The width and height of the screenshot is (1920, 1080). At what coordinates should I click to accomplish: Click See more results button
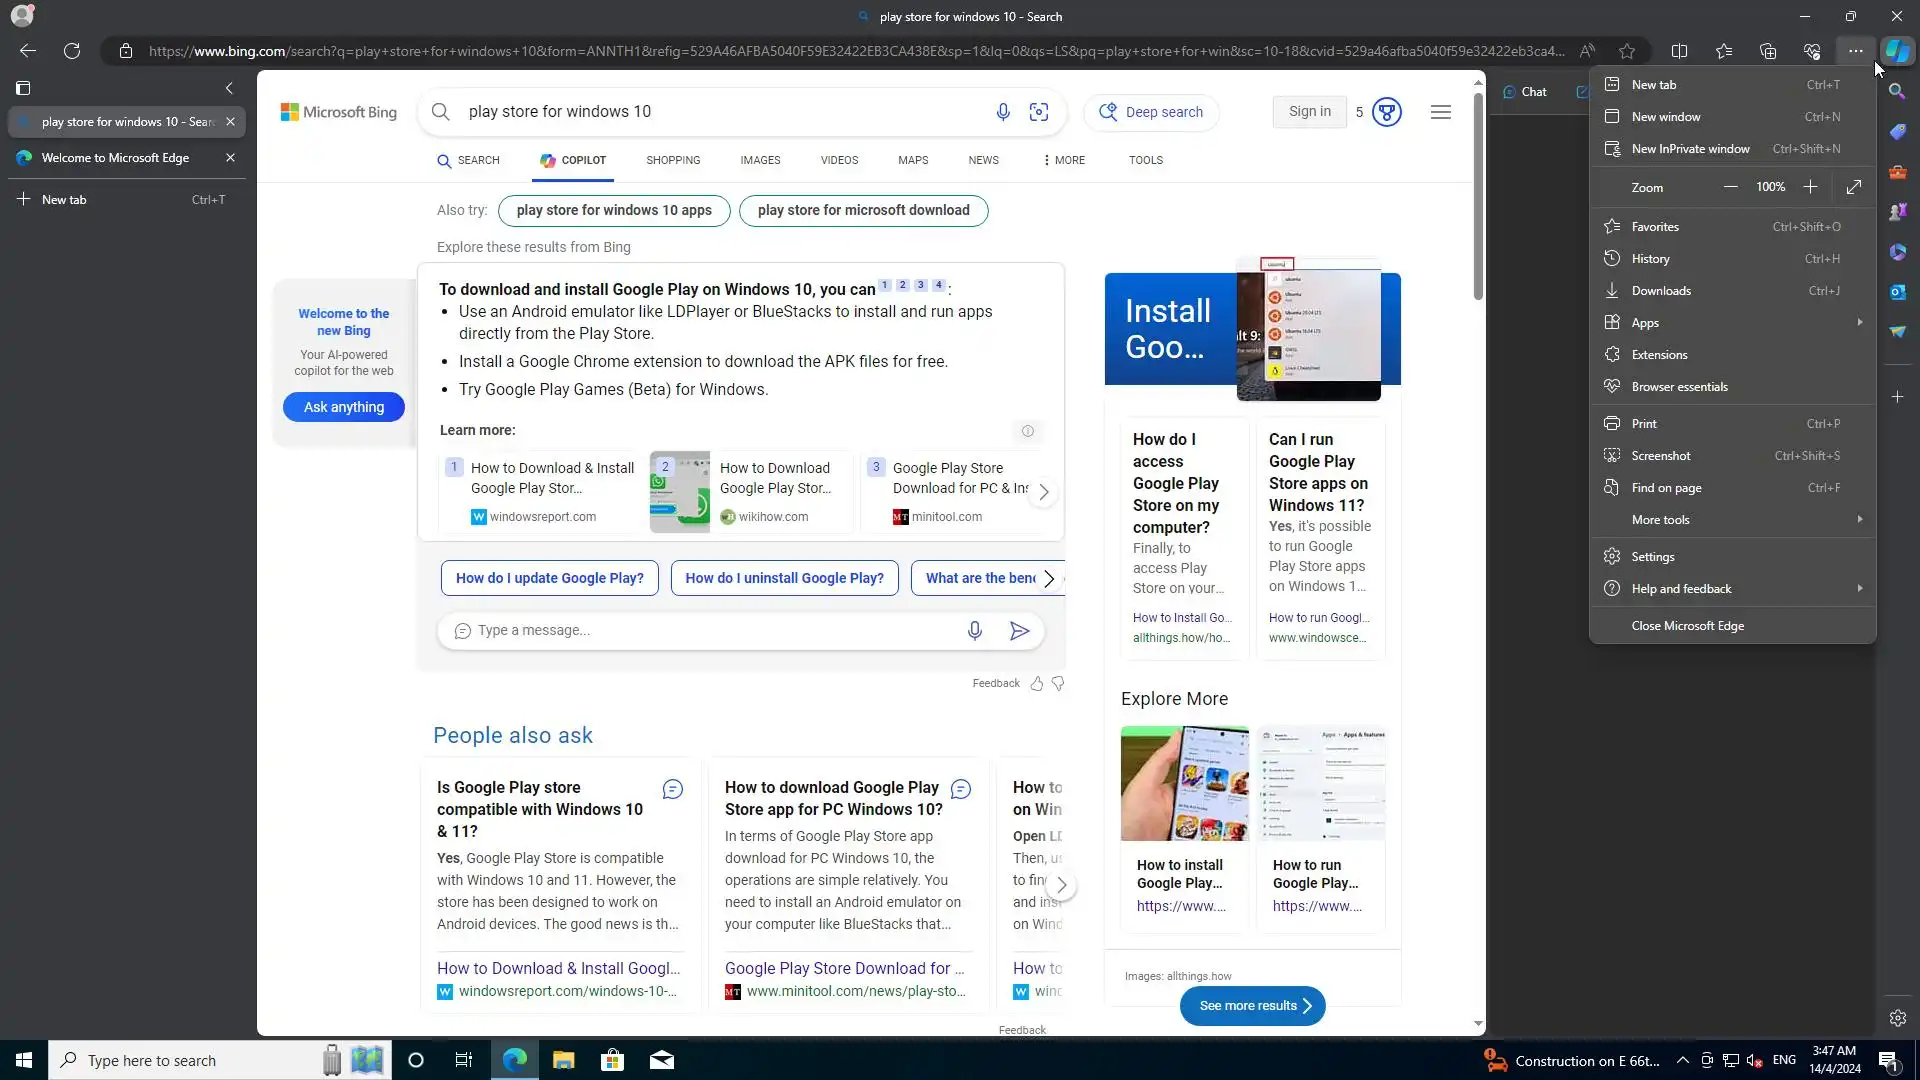1252,1006
